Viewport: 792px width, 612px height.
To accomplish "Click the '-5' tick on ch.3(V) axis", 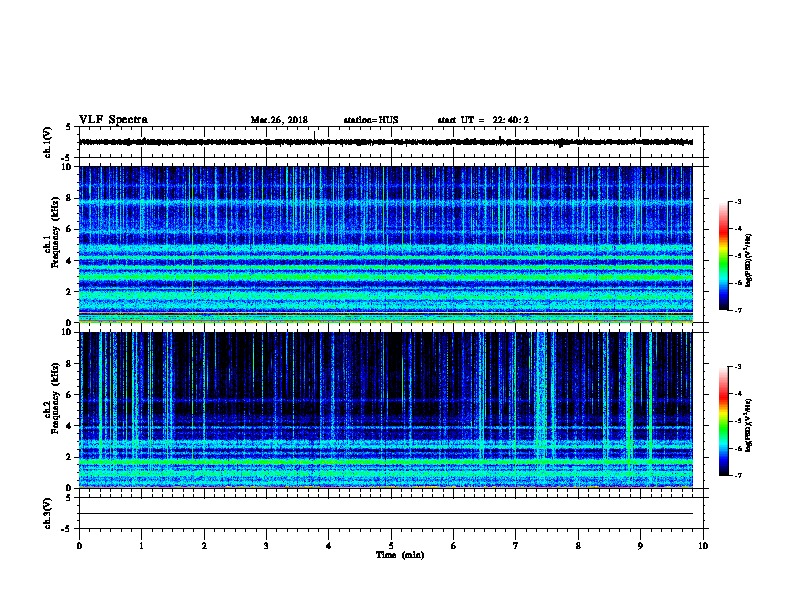I will (x=67, y=529).
